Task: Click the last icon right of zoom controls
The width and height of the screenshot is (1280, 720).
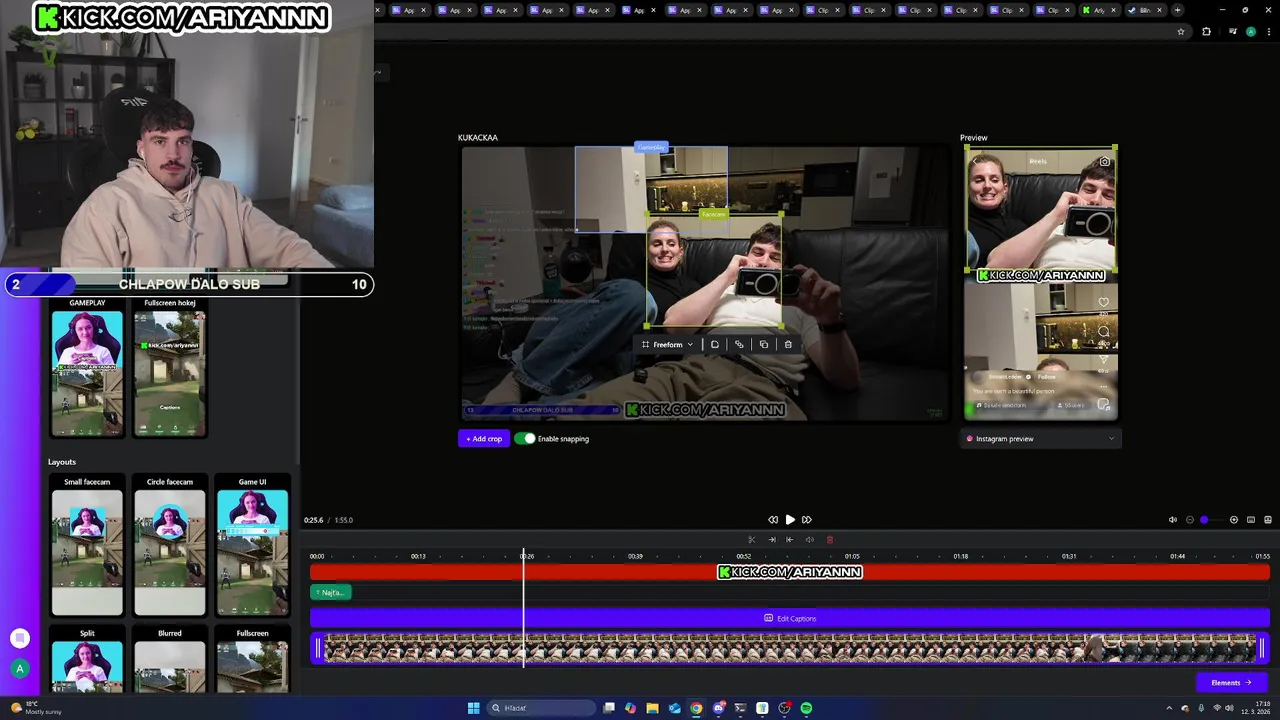Action: tap(1268, 520)
